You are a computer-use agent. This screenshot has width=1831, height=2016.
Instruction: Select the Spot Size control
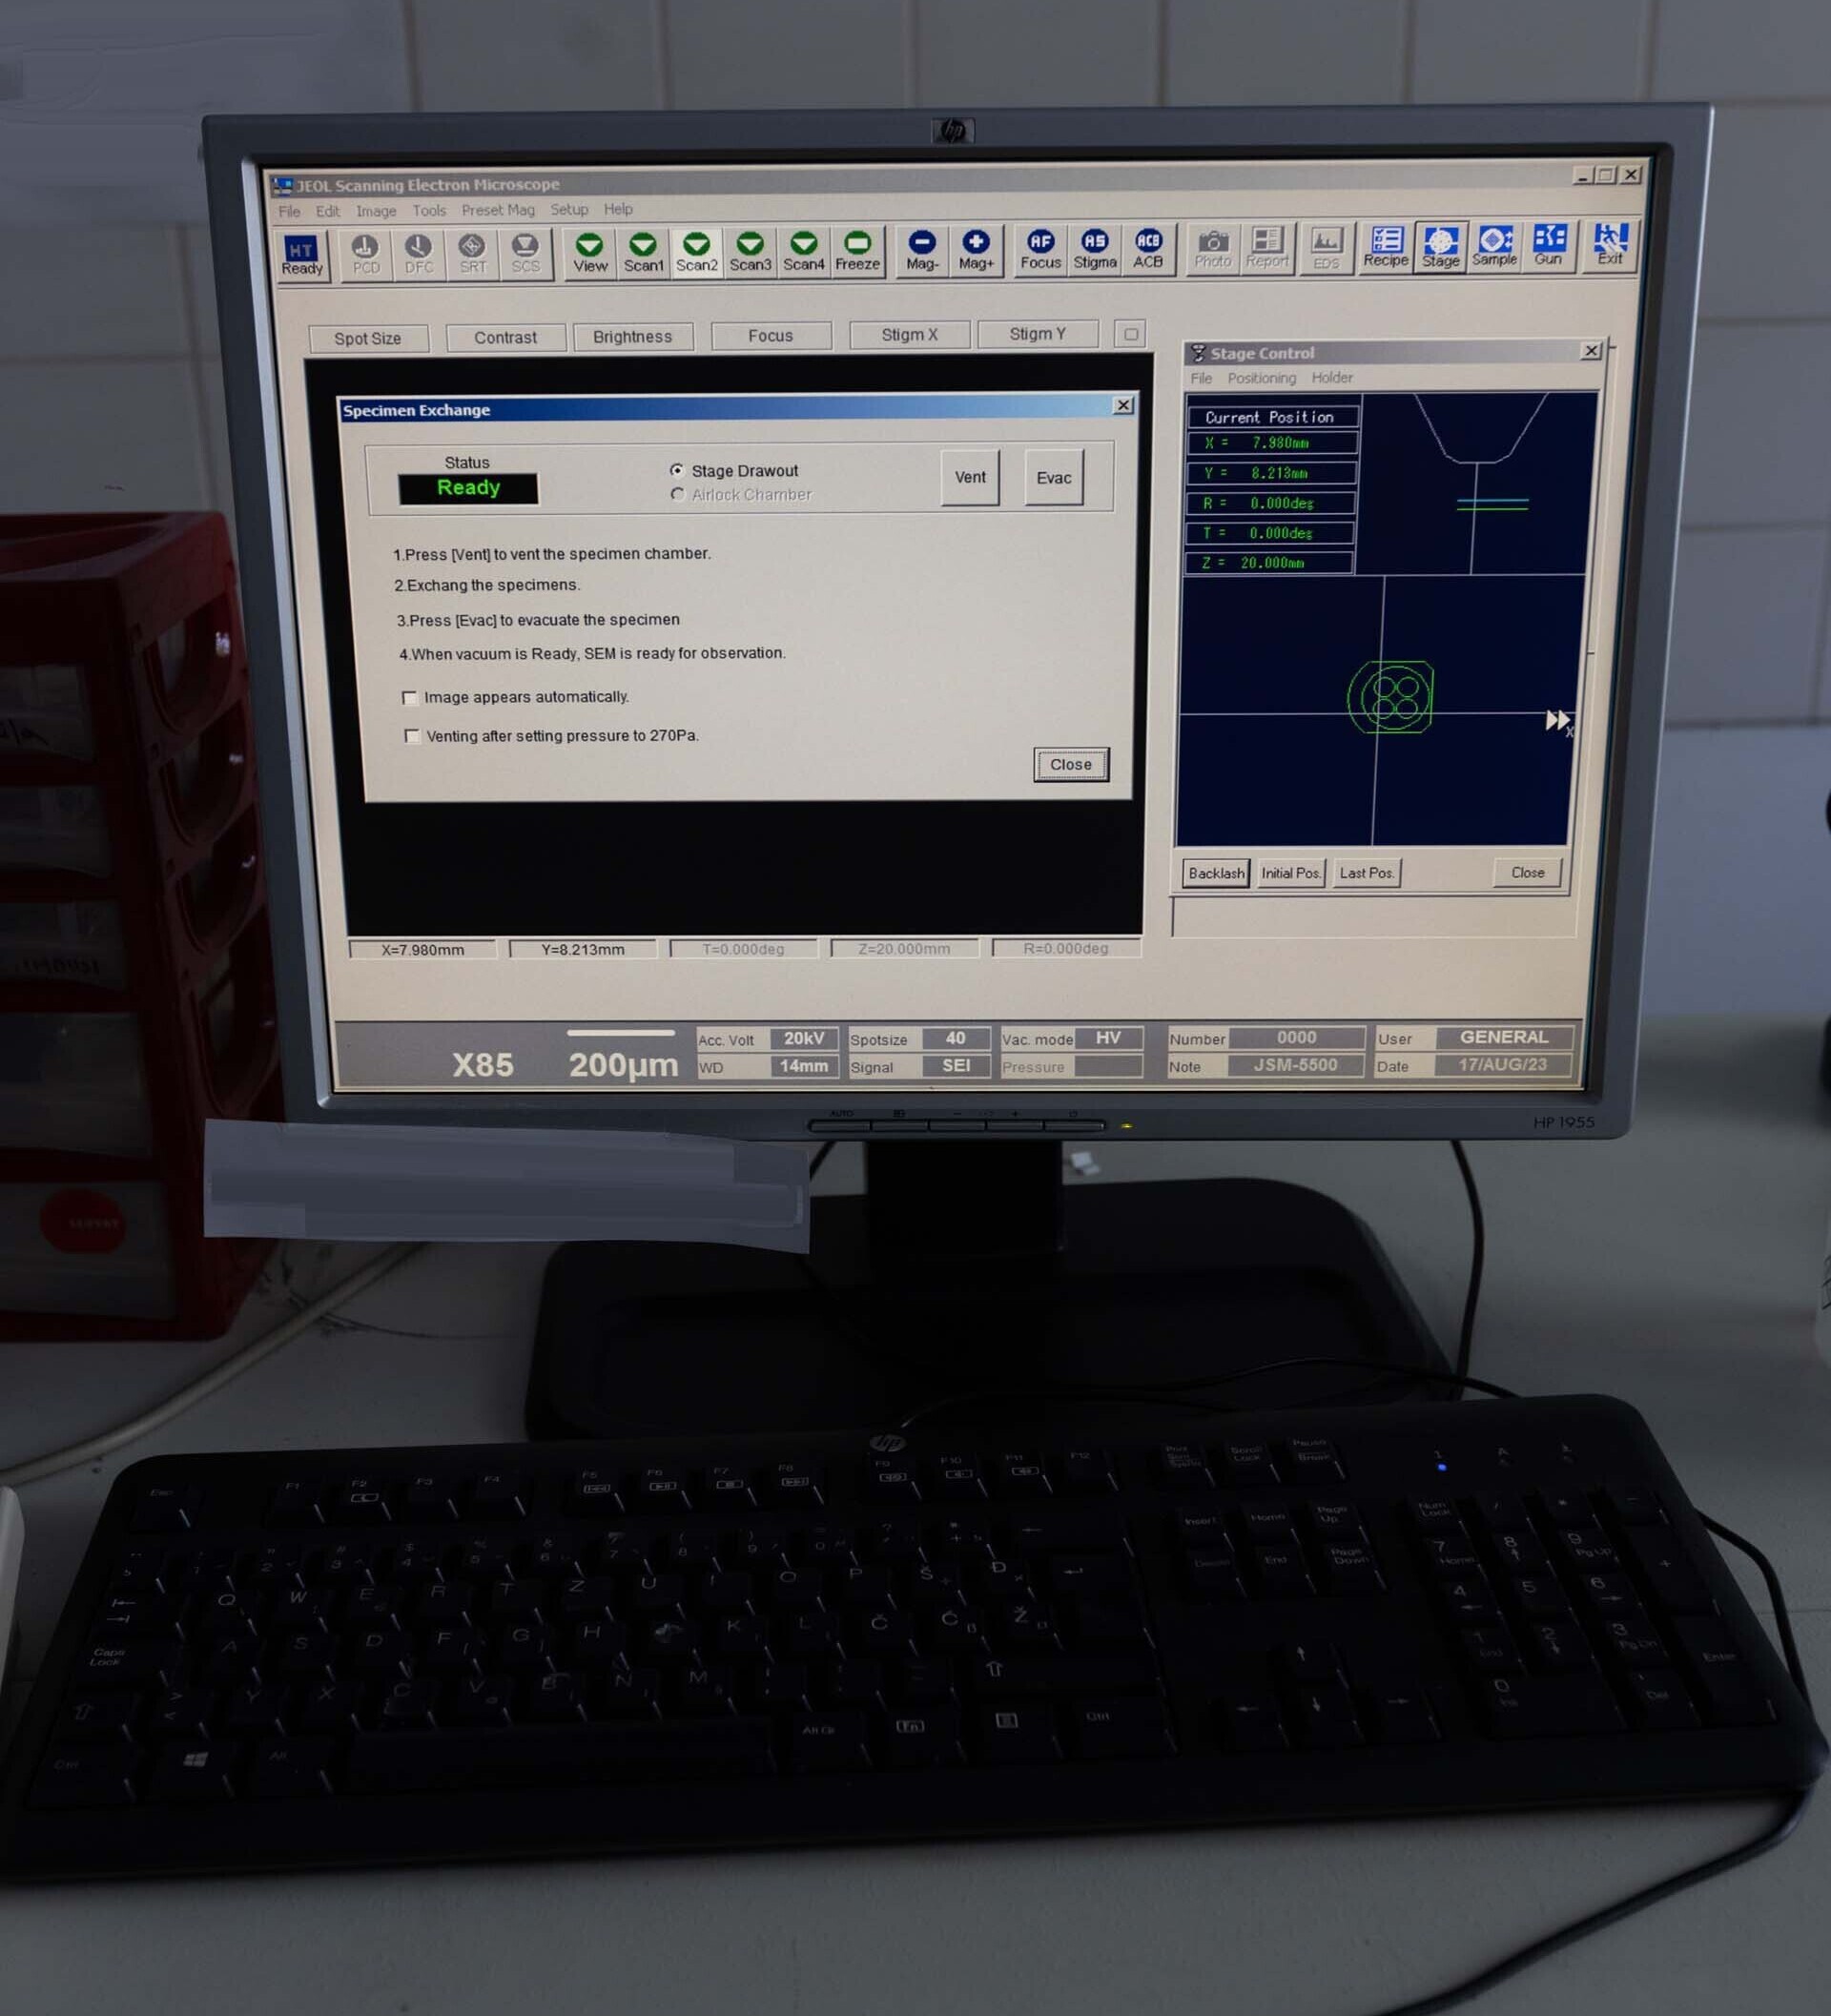tap(368, 338)
